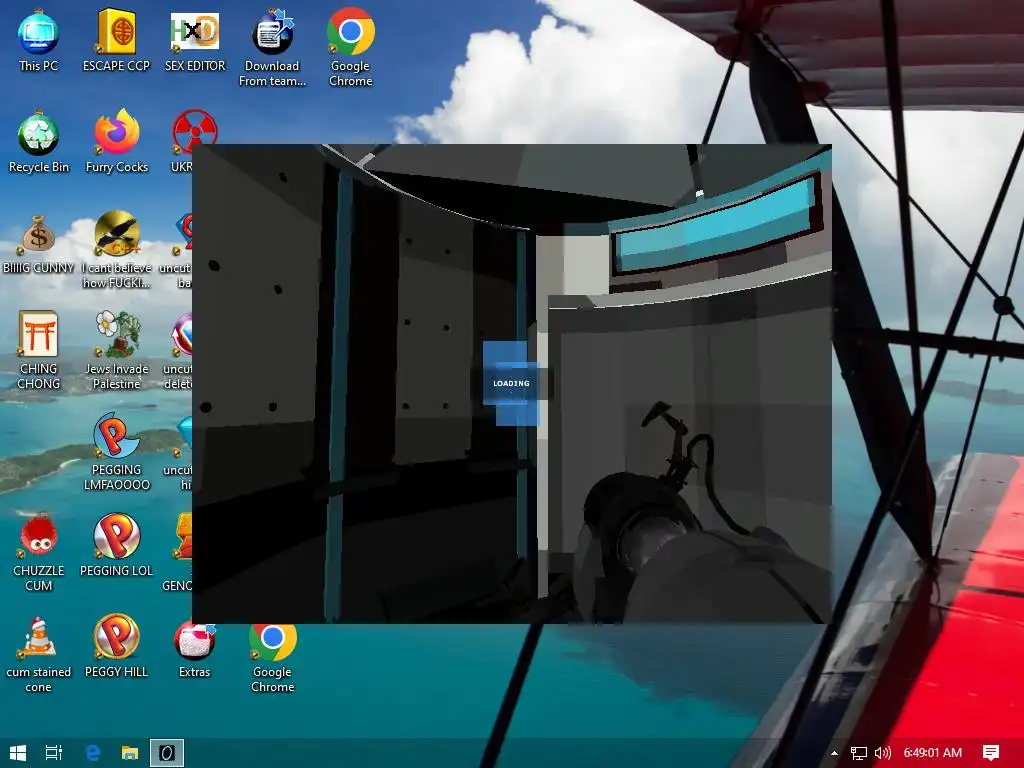The width and height of the screenshot is (1024, 768).
Task: Select the torii gate desktop shortcut
Action: point(39,351)
